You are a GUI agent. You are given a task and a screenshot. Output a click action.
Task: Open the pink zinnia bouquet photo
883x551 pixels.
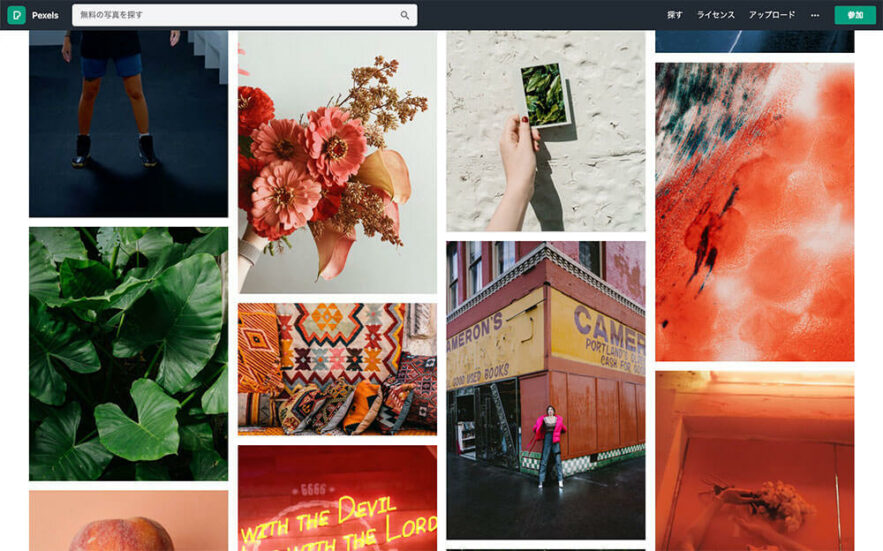coord(337,162)
